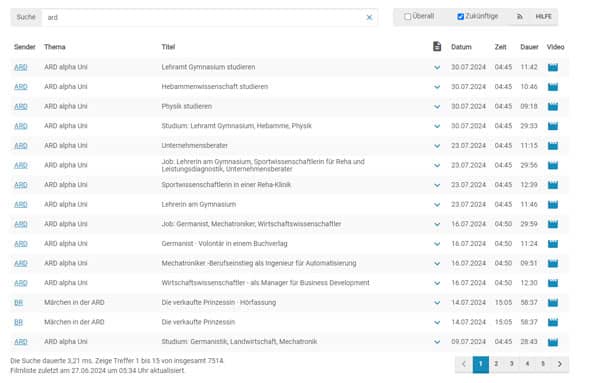Clear the search field with X
Image resolution: width=600 pixels, height=383 pixels.
(x=369, y=17)
